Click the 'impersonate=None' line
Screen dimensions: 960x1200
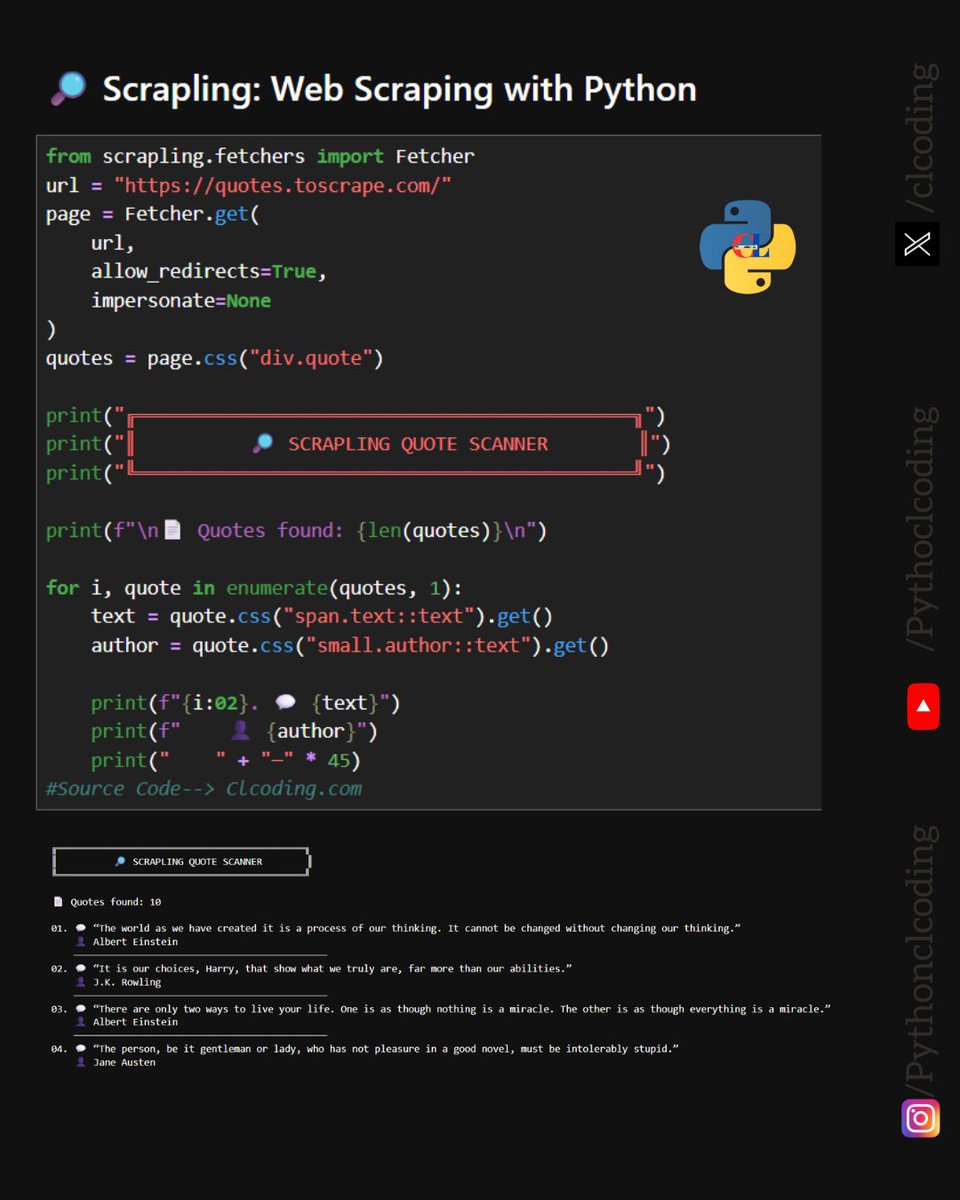point(181,301)
